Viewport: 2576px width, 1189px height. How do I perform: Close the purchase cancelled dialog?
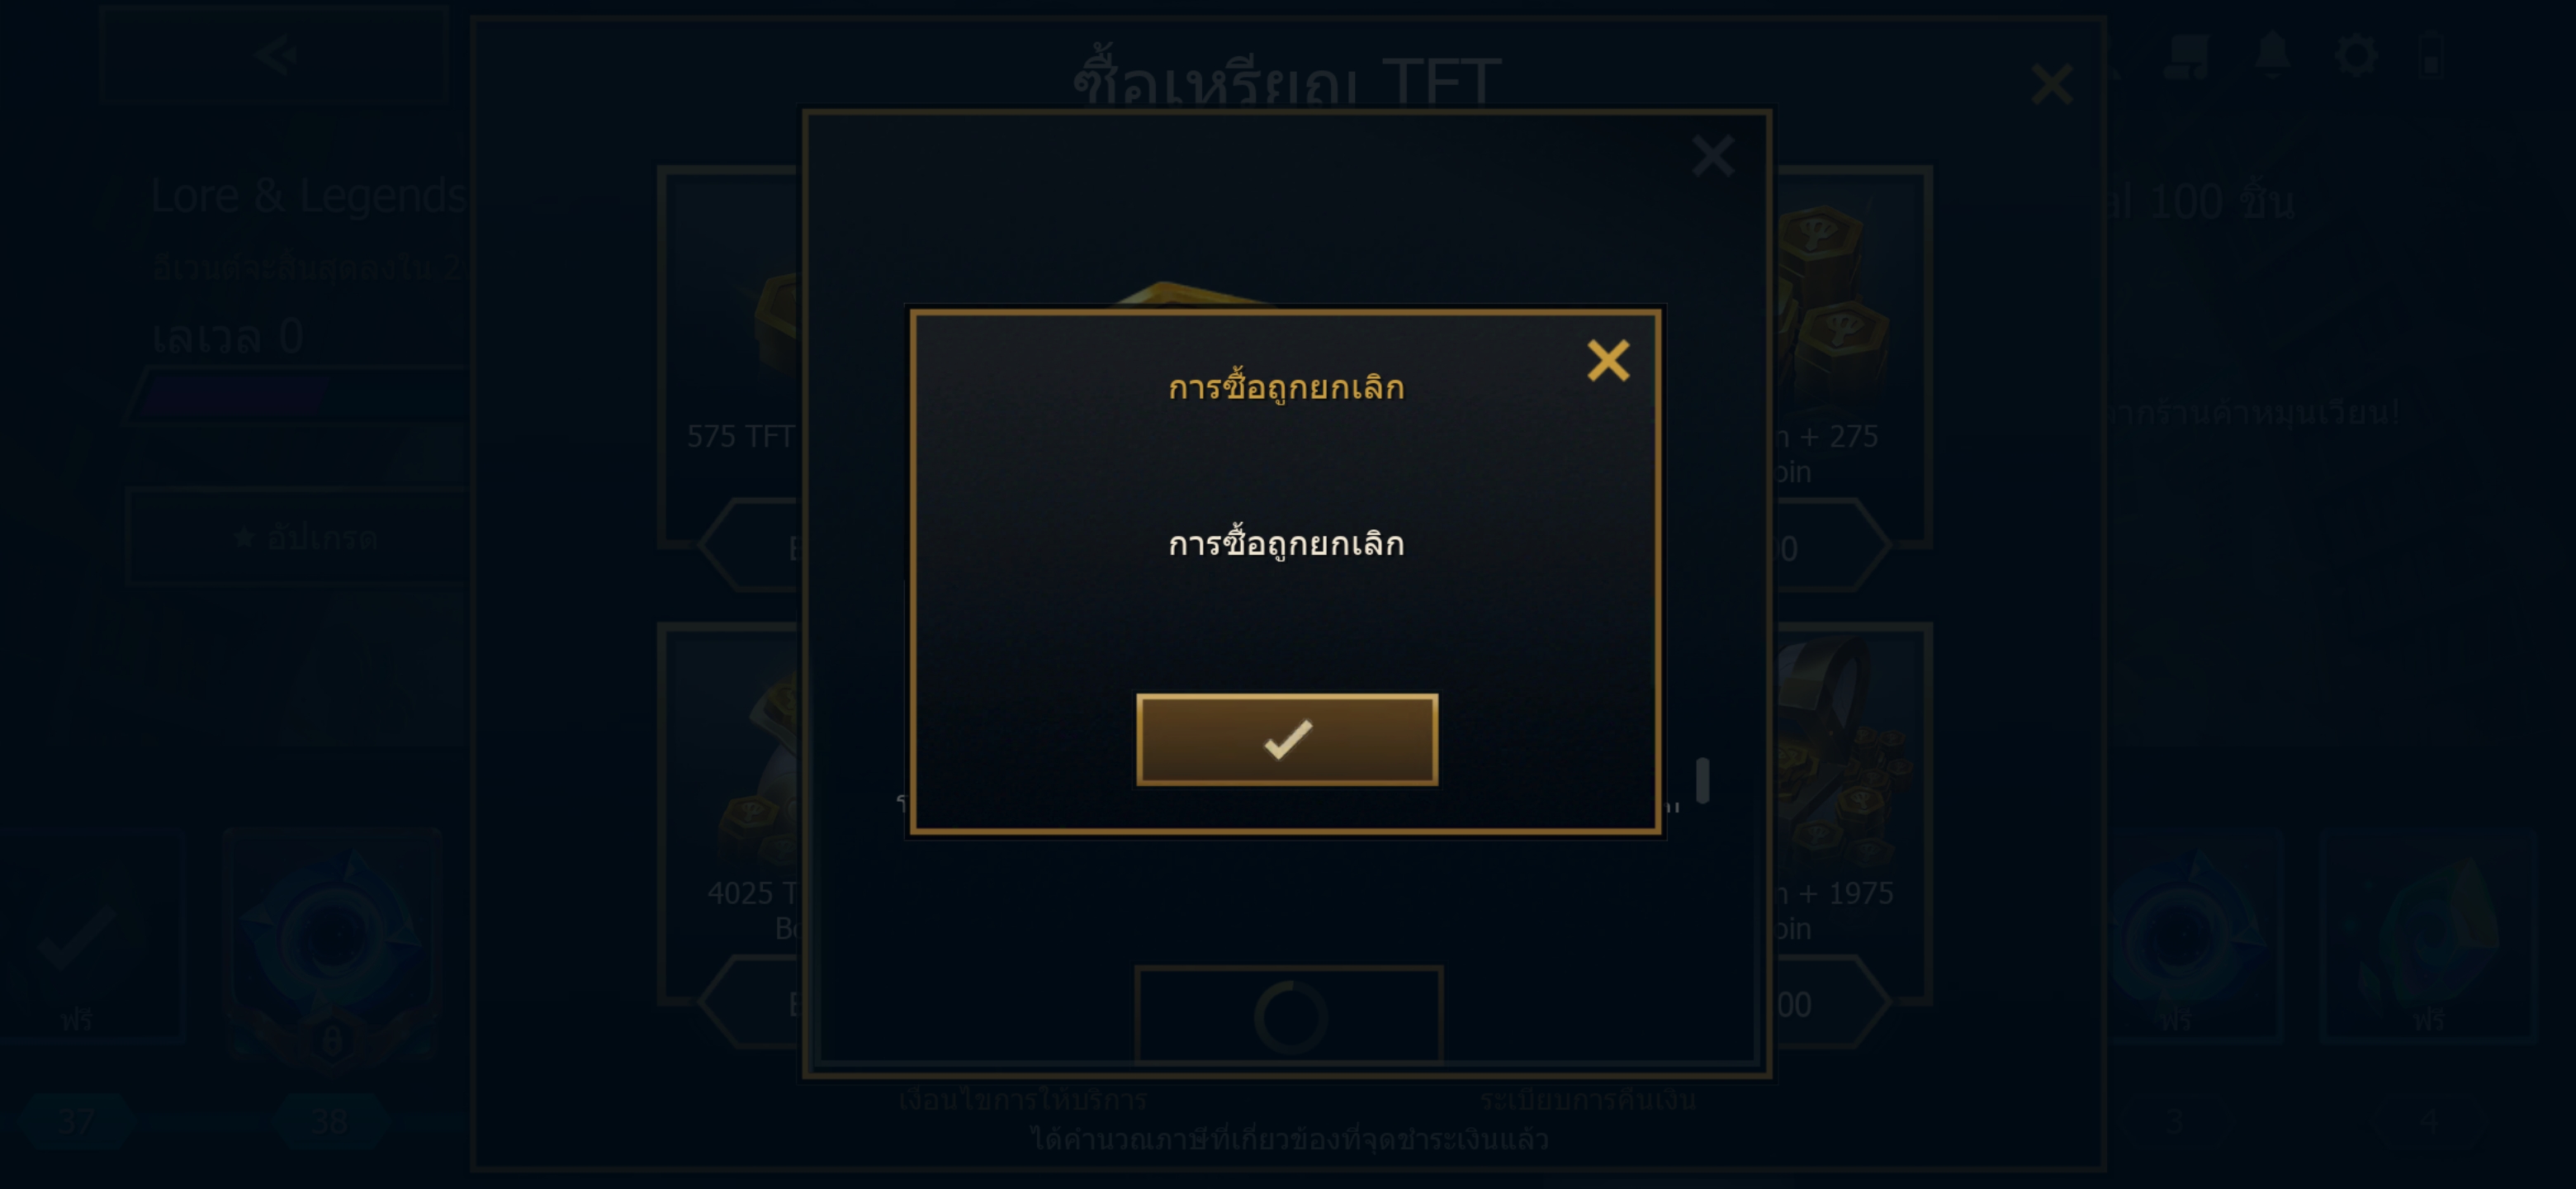[x=1608, y=360]
